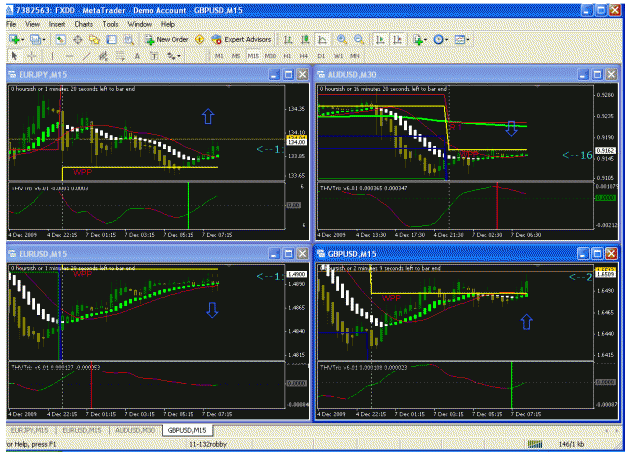Expand the Periods clock dropdown
This screenshot has width=625, height=452.
pyautogui.click(x=446, y=40)
